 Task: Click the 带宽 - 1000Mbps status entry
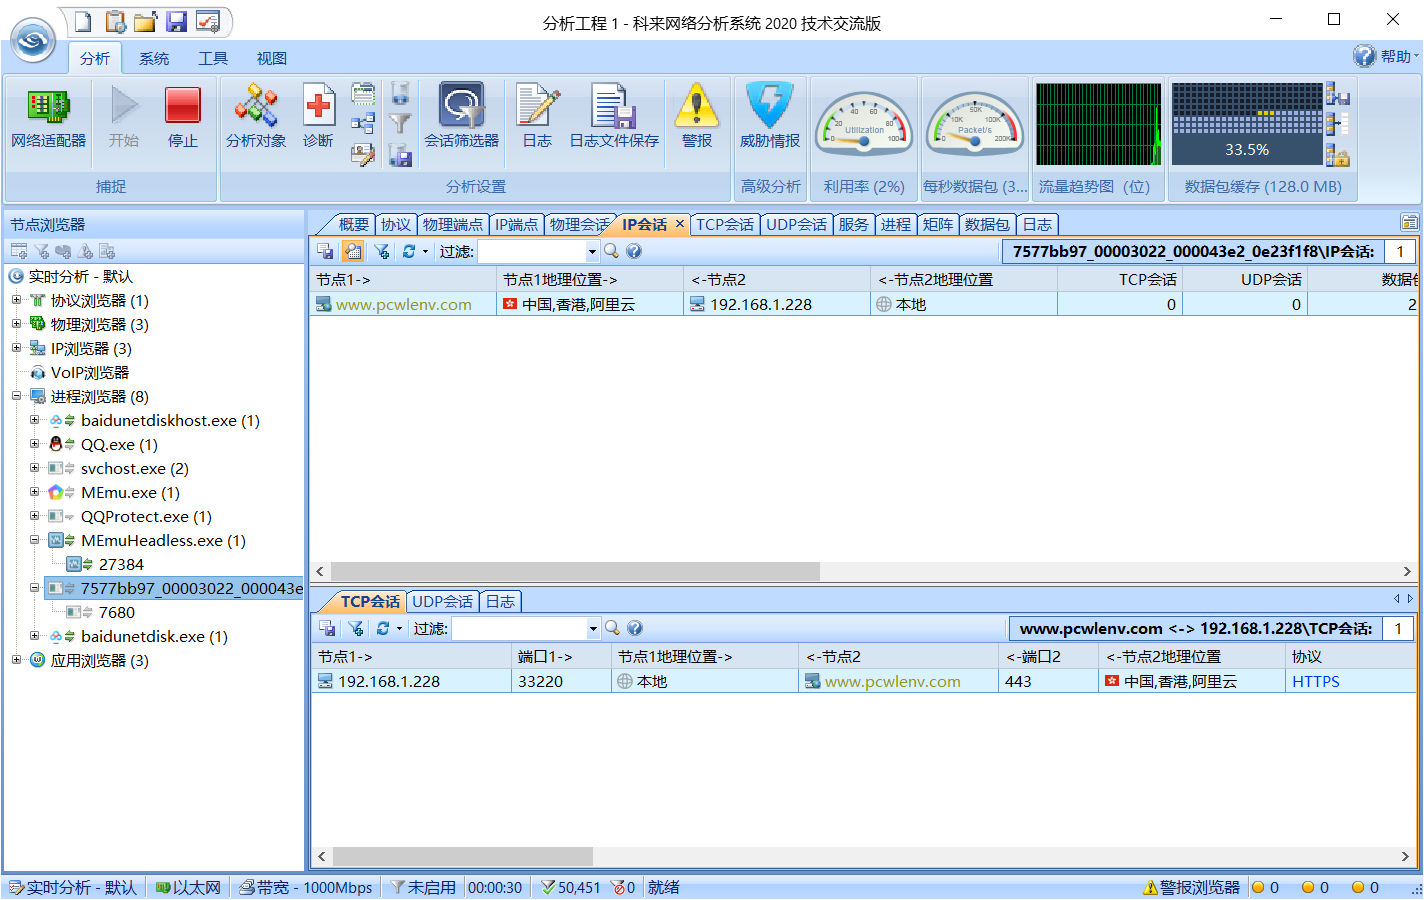click(x=305, y=887)
